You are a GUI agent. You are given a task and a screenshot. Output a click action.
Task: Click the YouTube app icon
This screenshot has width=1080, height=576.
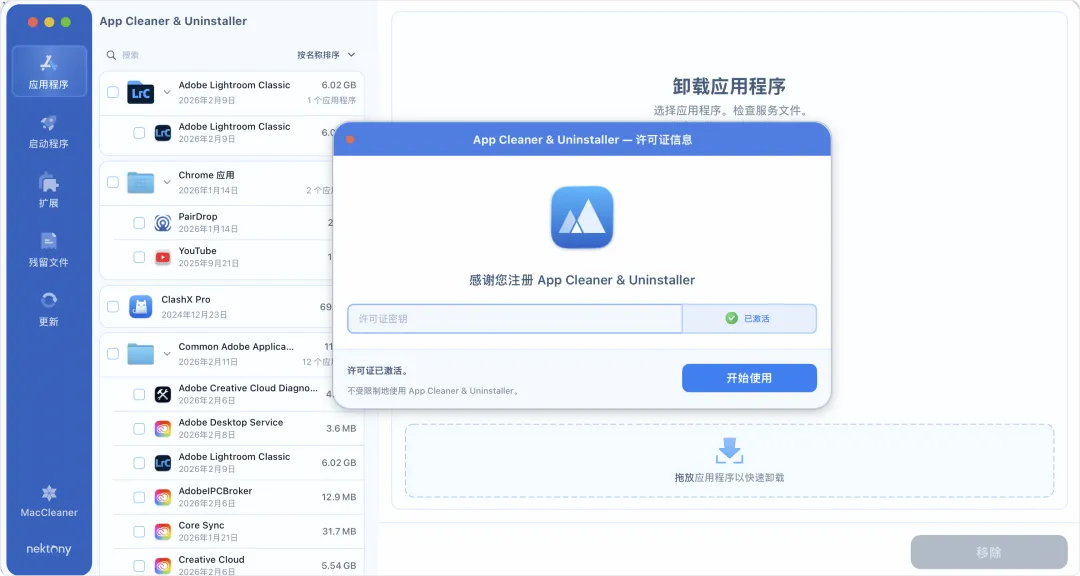163,258
